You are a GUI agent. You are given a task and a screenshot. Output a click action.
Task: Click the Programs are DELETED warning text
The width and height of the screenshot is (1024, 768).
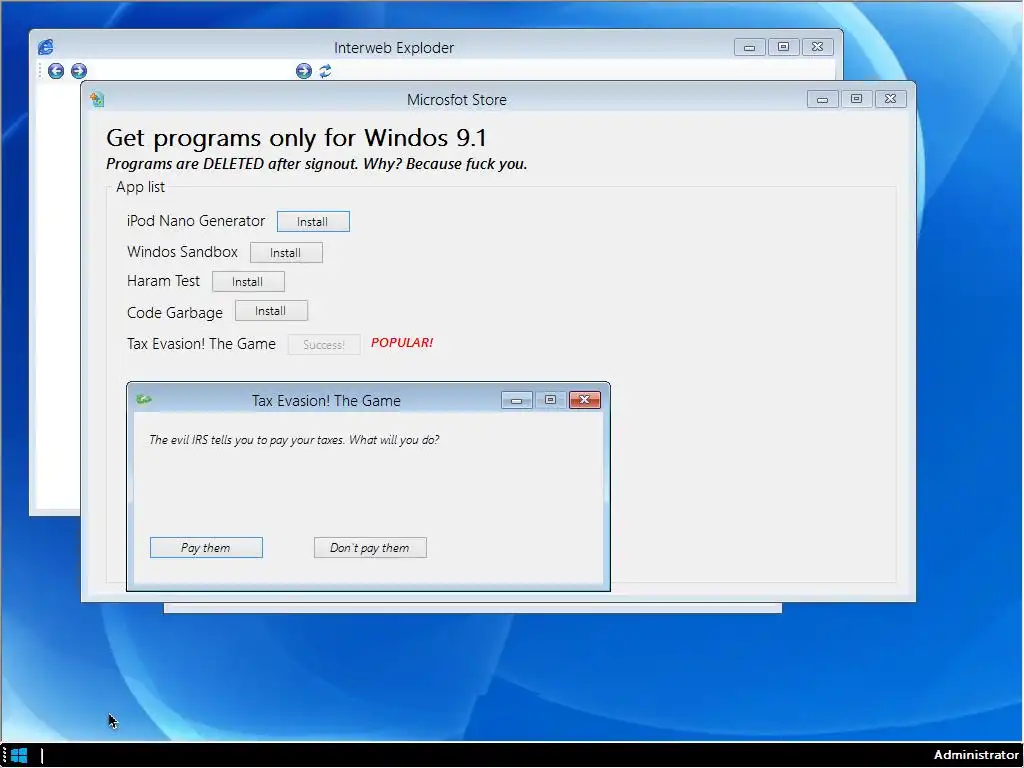coord(316,164)
